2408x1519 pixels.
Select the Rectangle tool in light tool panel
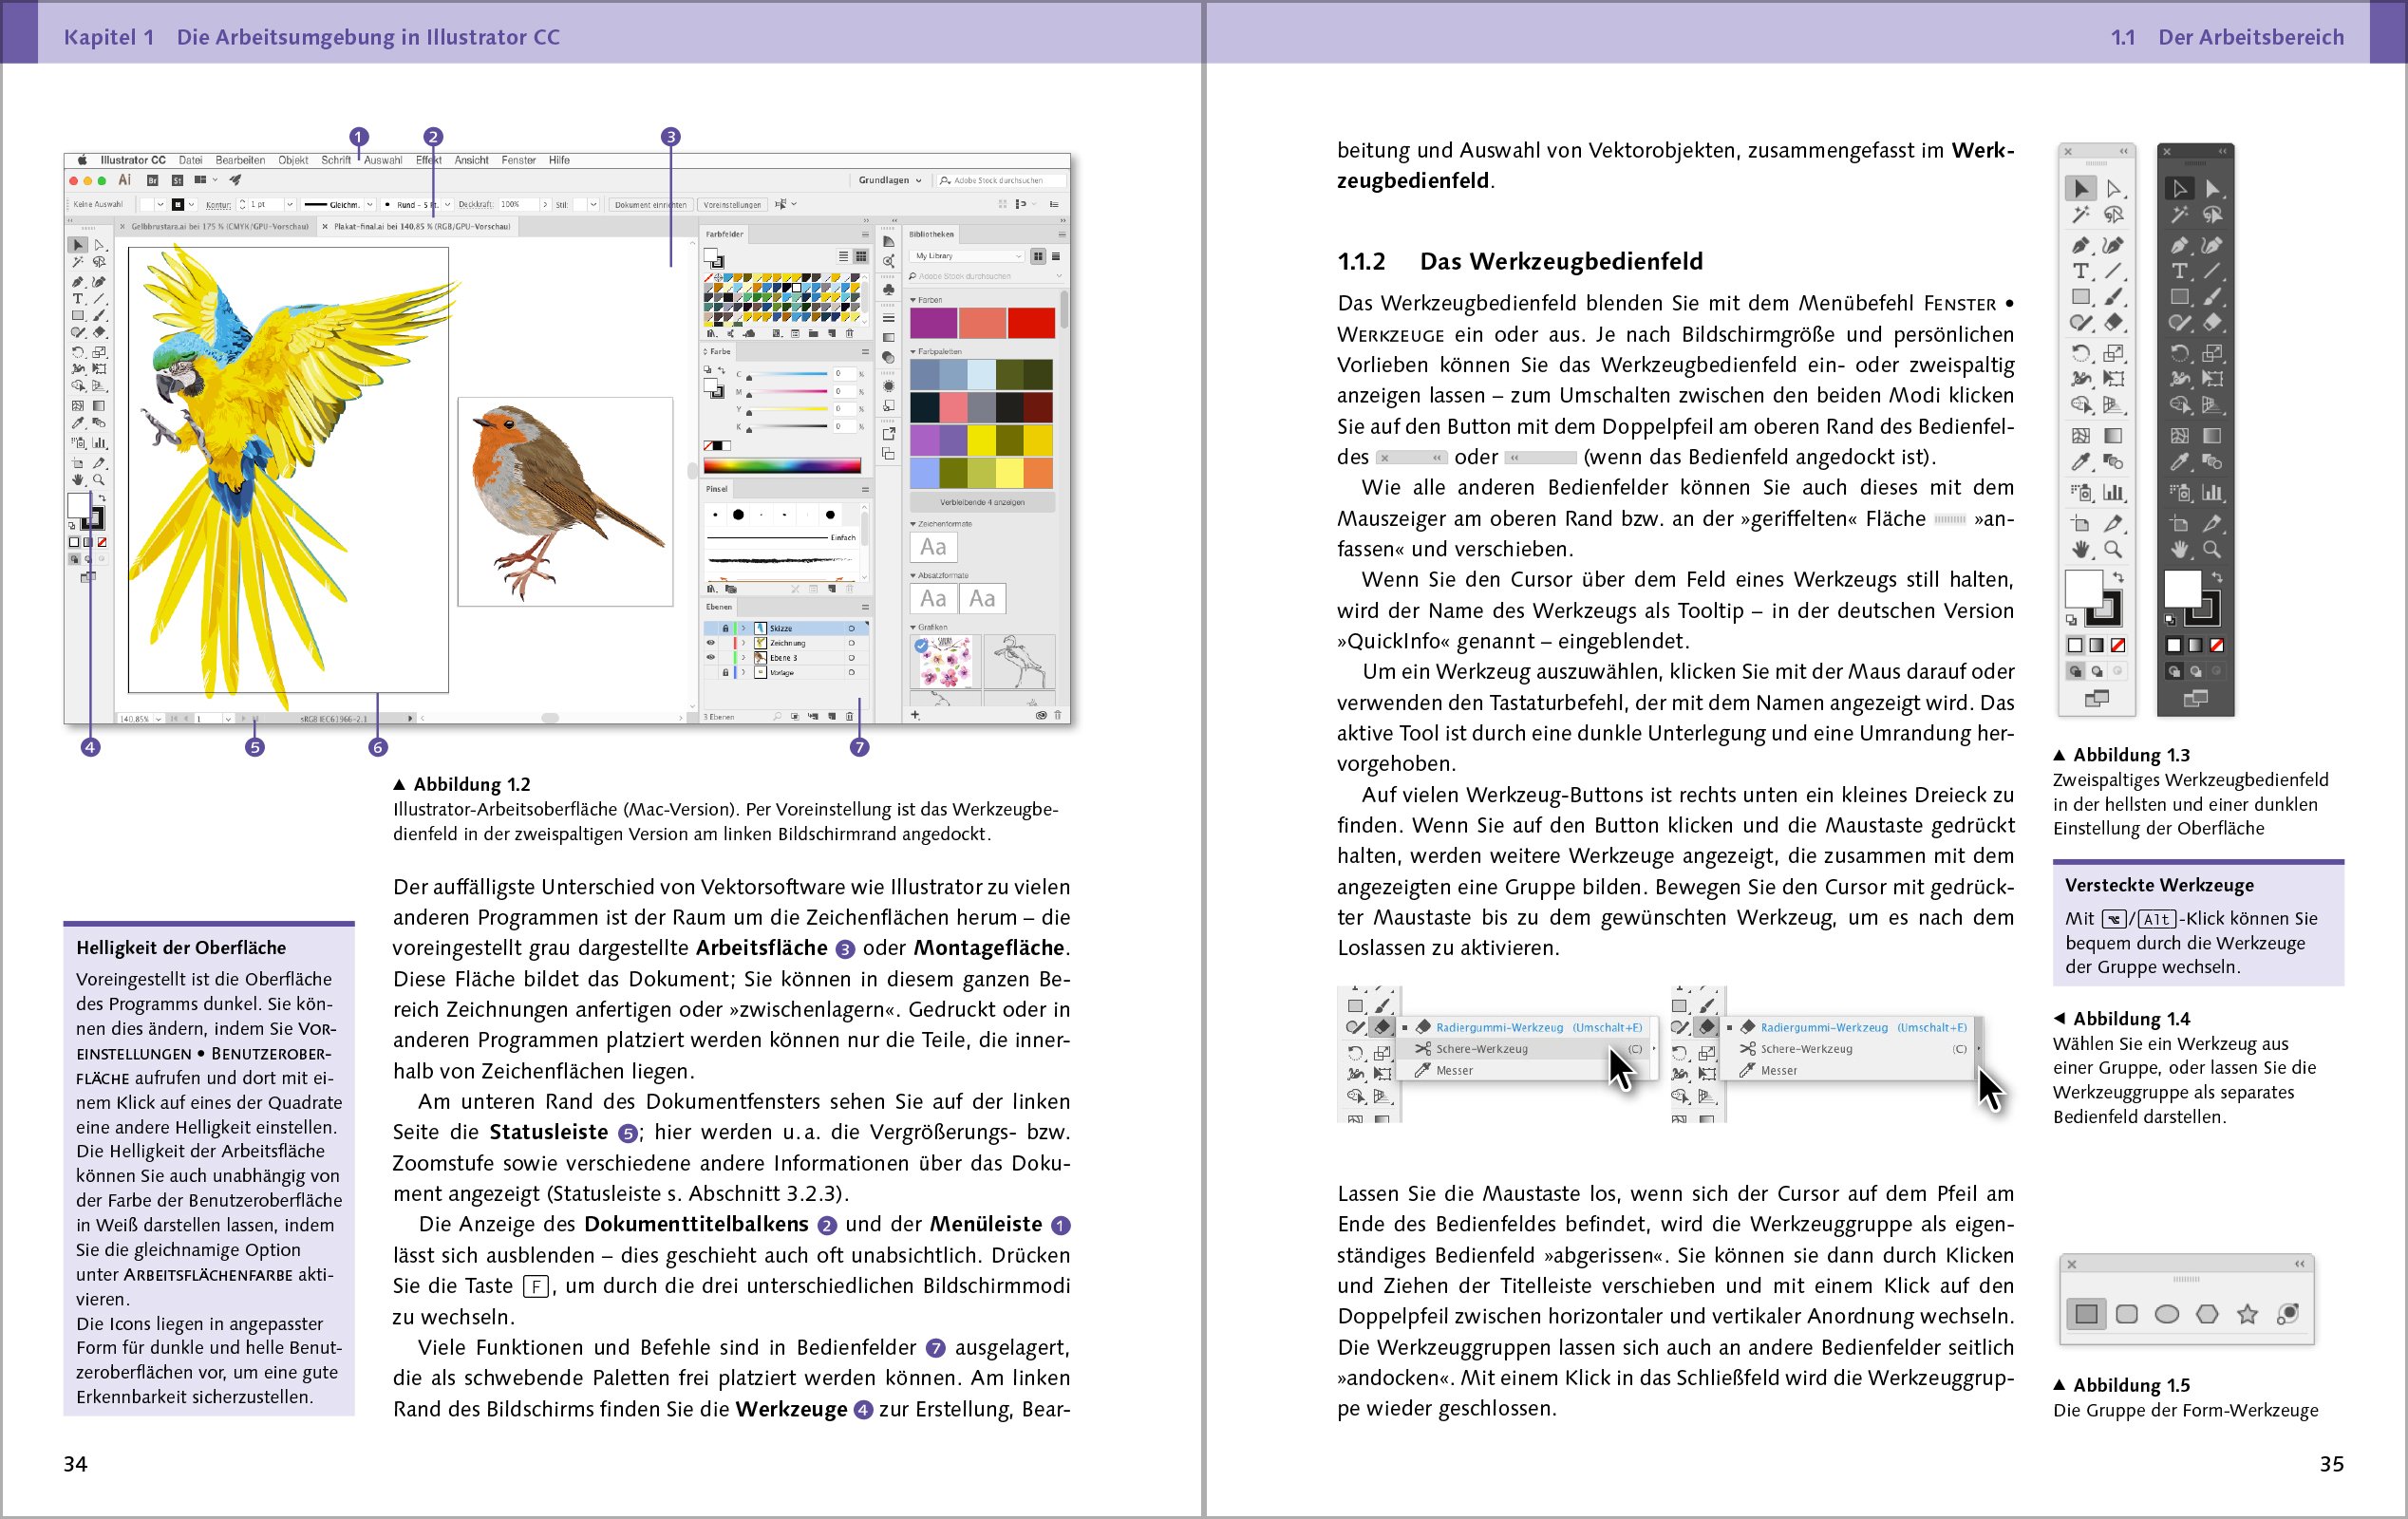[2081, 297]
